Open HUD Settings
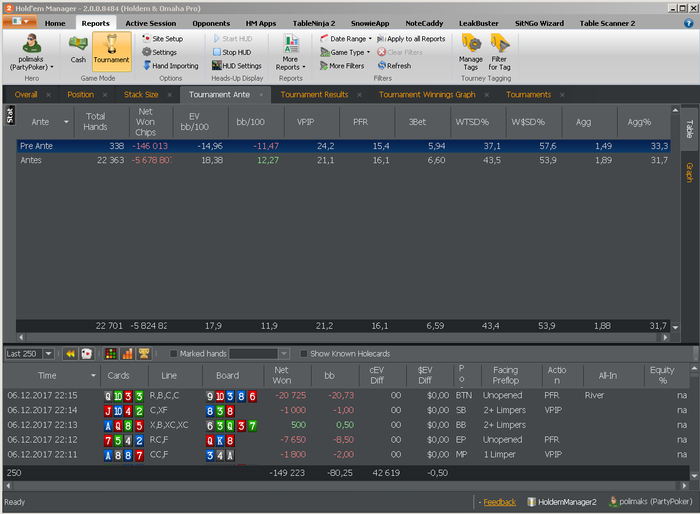Viewport: 700px width, 514px height. (237, 66)
